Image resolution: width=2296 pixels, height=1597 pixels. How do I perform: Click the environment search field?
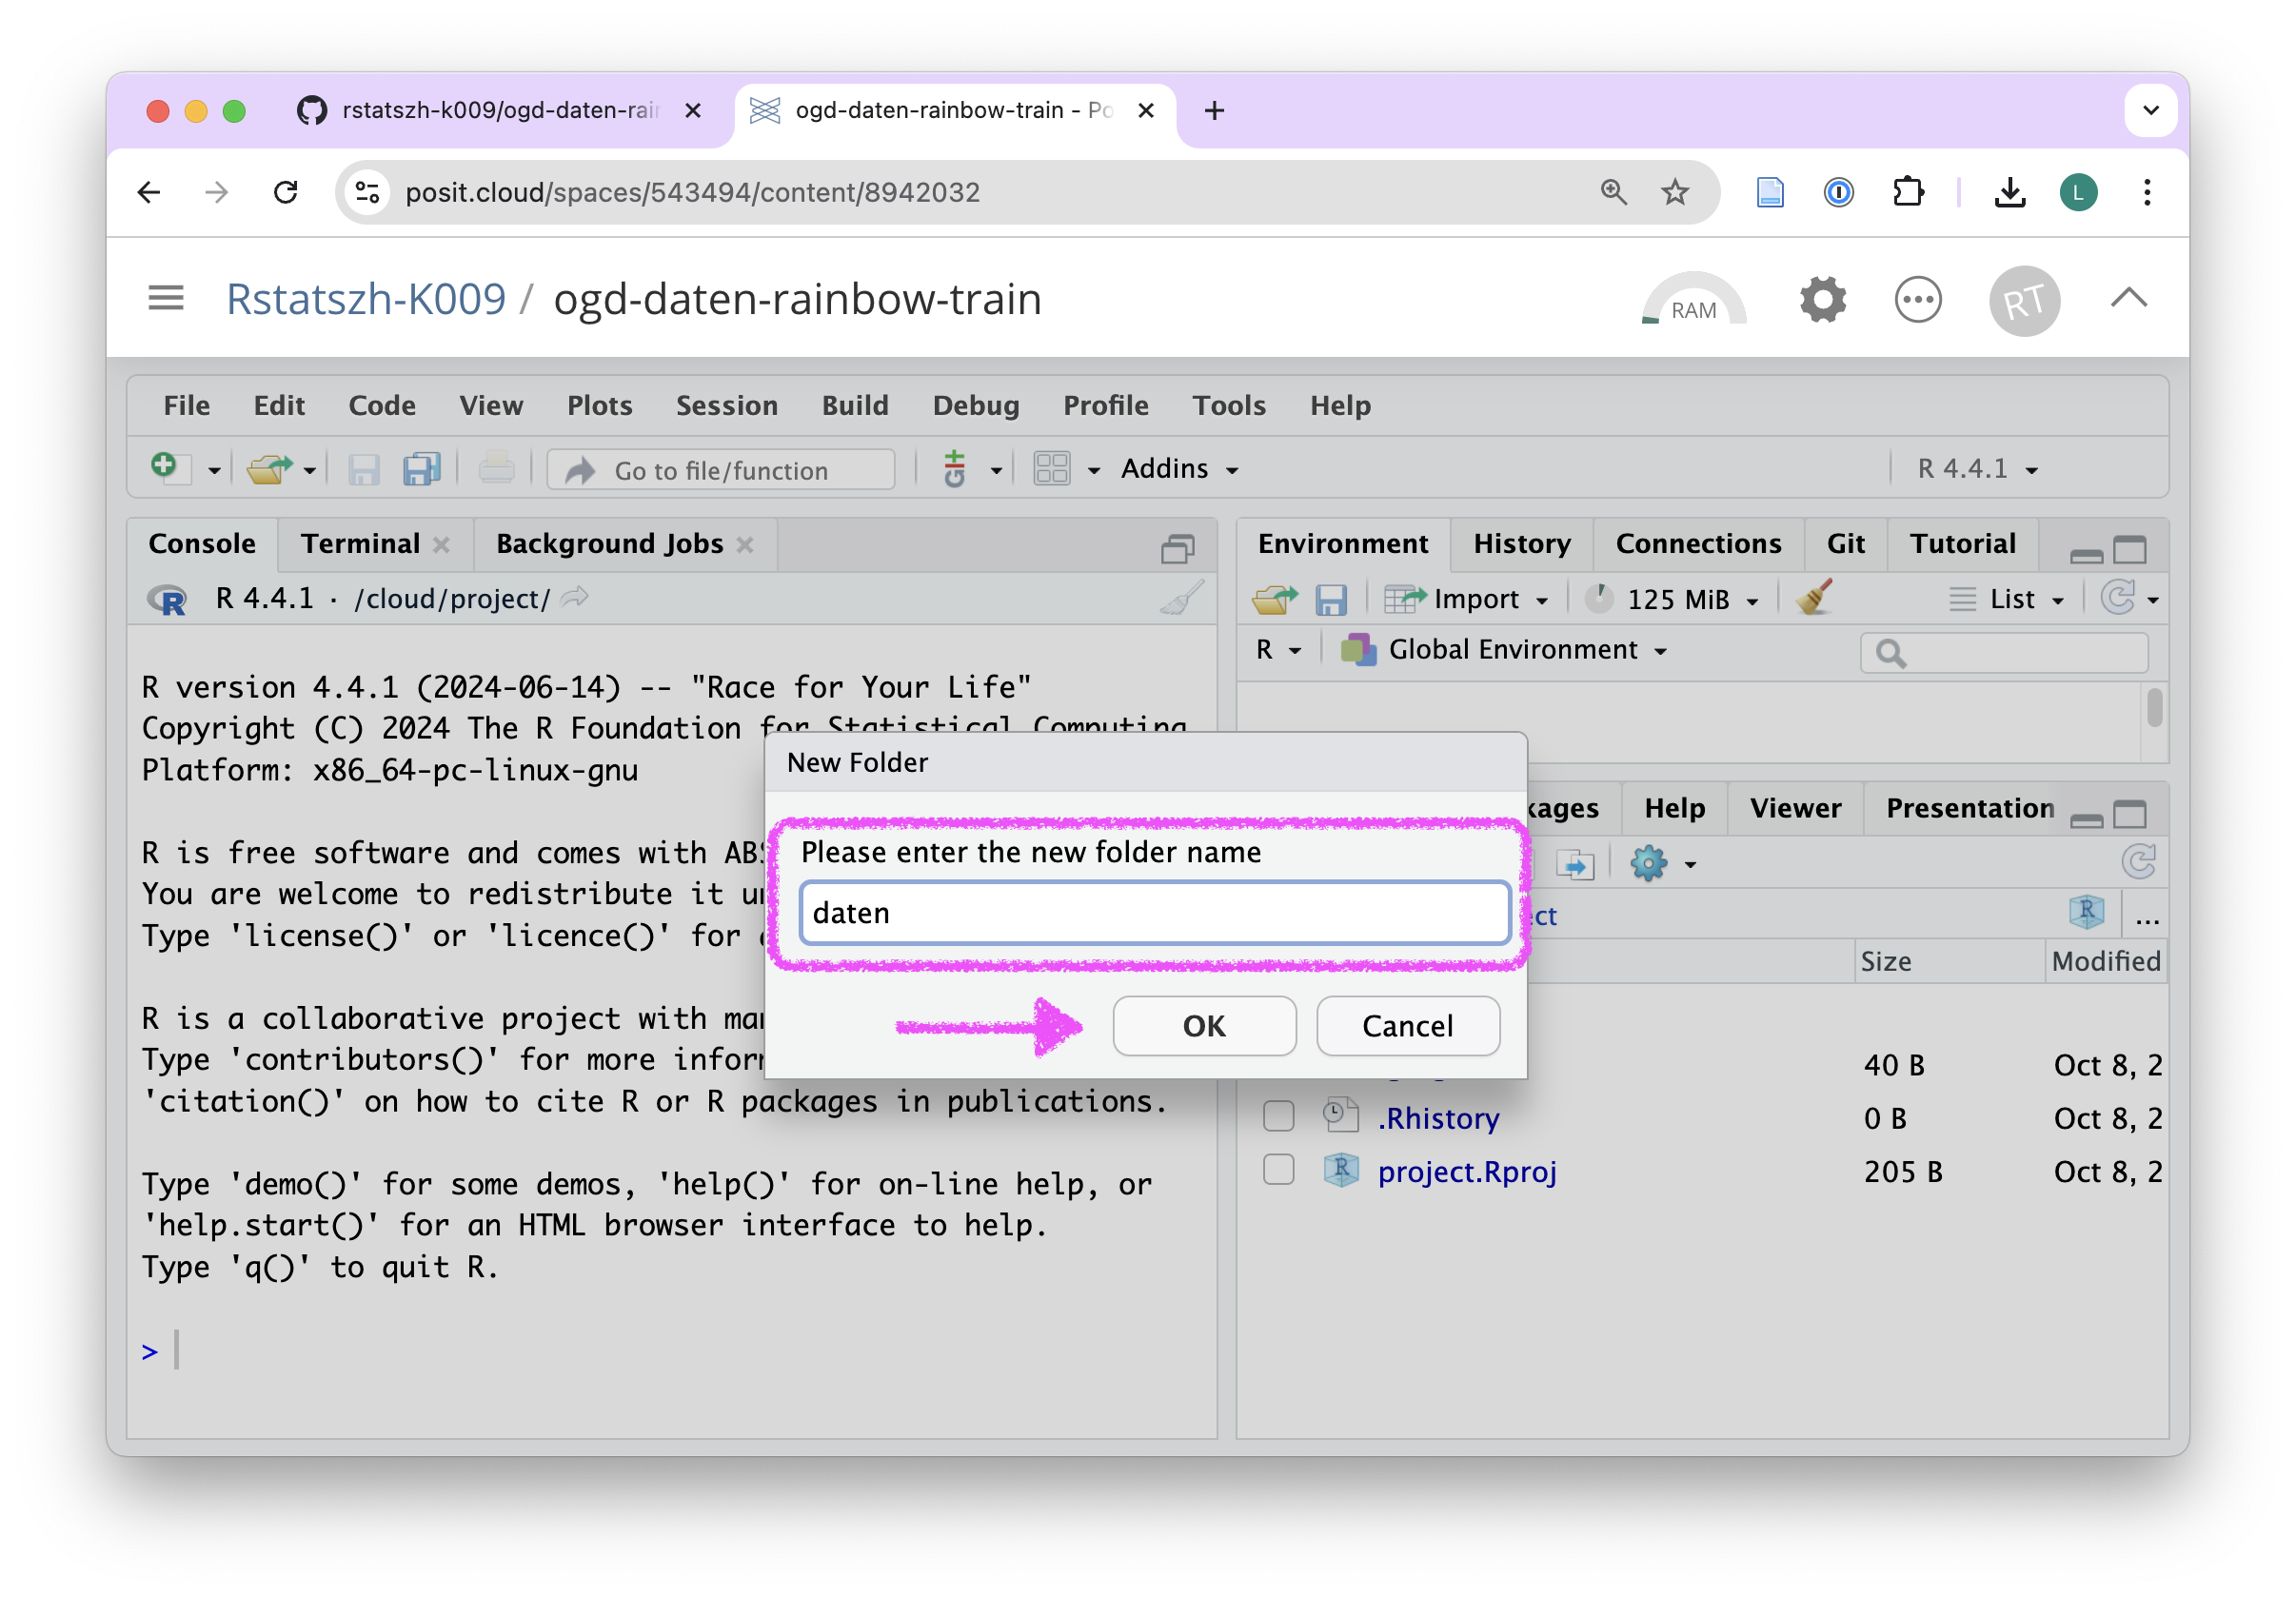[x=2004, y=653]
